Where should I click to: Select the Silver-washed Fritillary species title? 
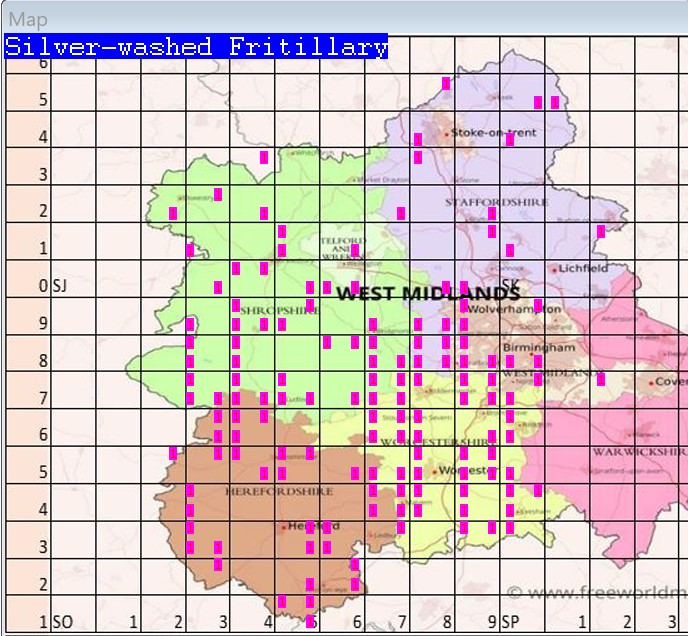[196, 47]
